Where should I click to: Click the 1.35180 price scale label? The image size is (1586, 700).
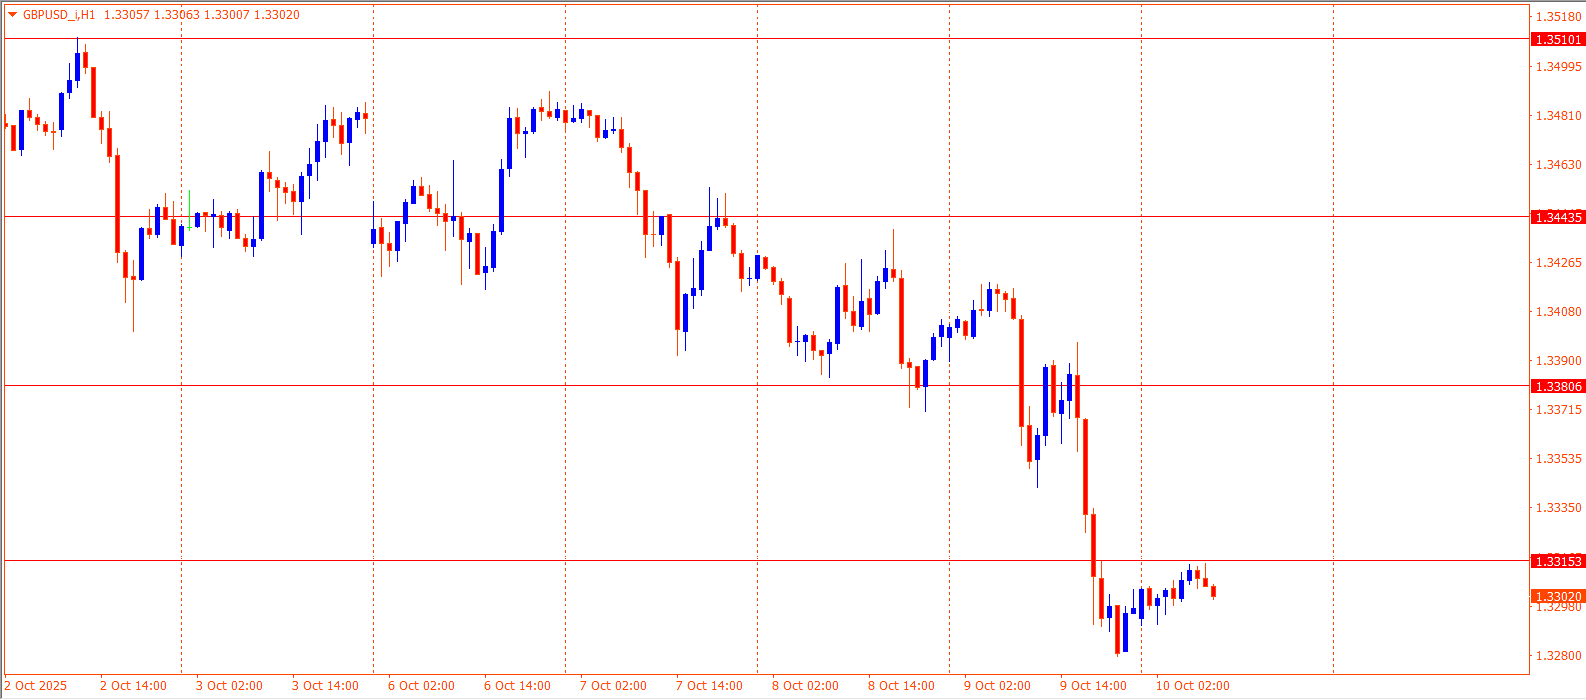pyautogui.click(x=1558, y=17)
